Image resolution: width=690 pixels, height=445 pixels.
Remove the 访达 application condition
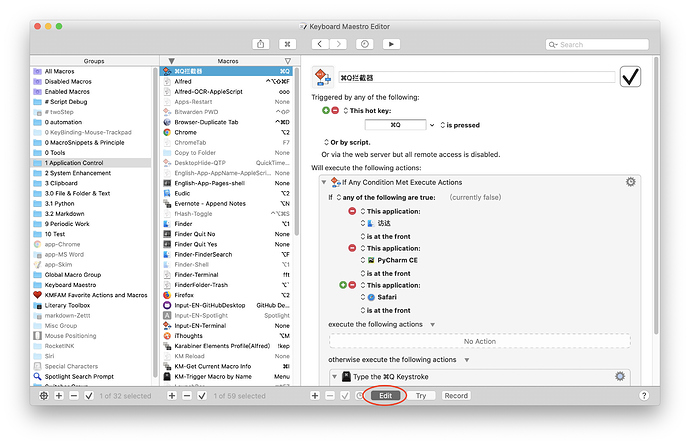pyautogui.click(x=352, y=211)
